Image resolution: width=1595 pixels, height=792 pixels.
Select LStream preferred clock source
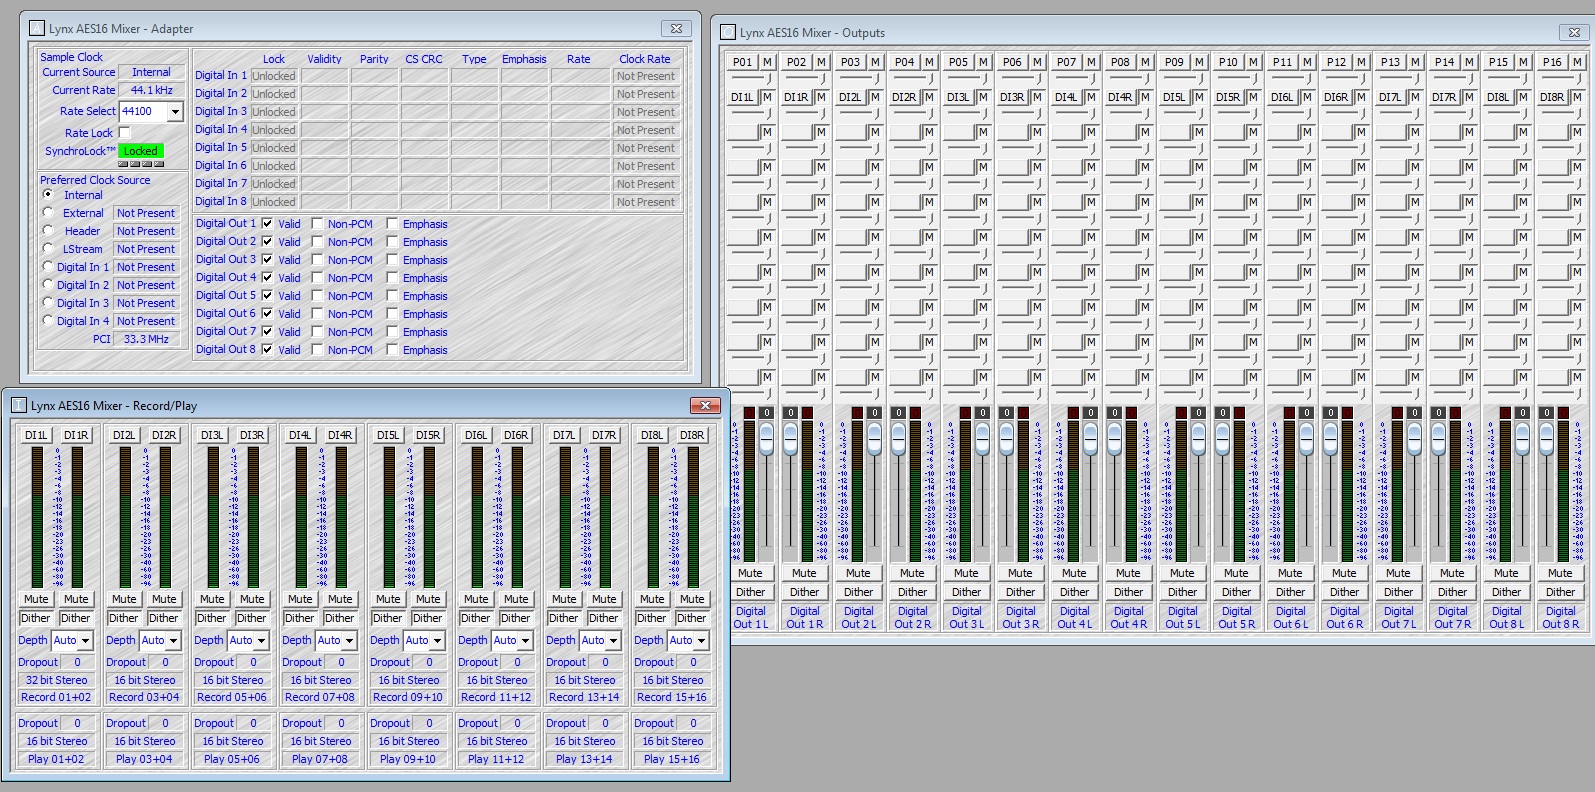point(47,248)
